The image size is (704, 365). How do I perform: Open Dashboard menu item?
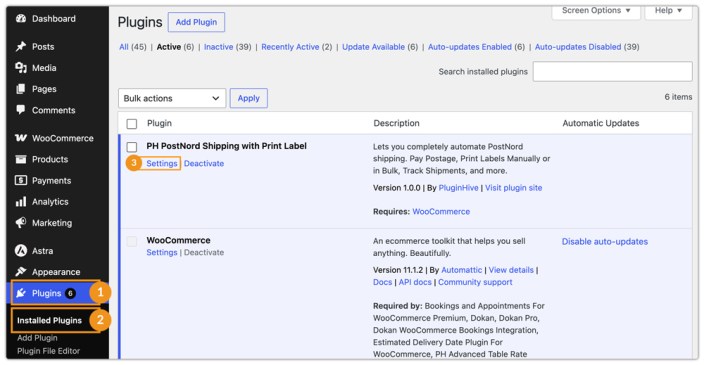53,18
